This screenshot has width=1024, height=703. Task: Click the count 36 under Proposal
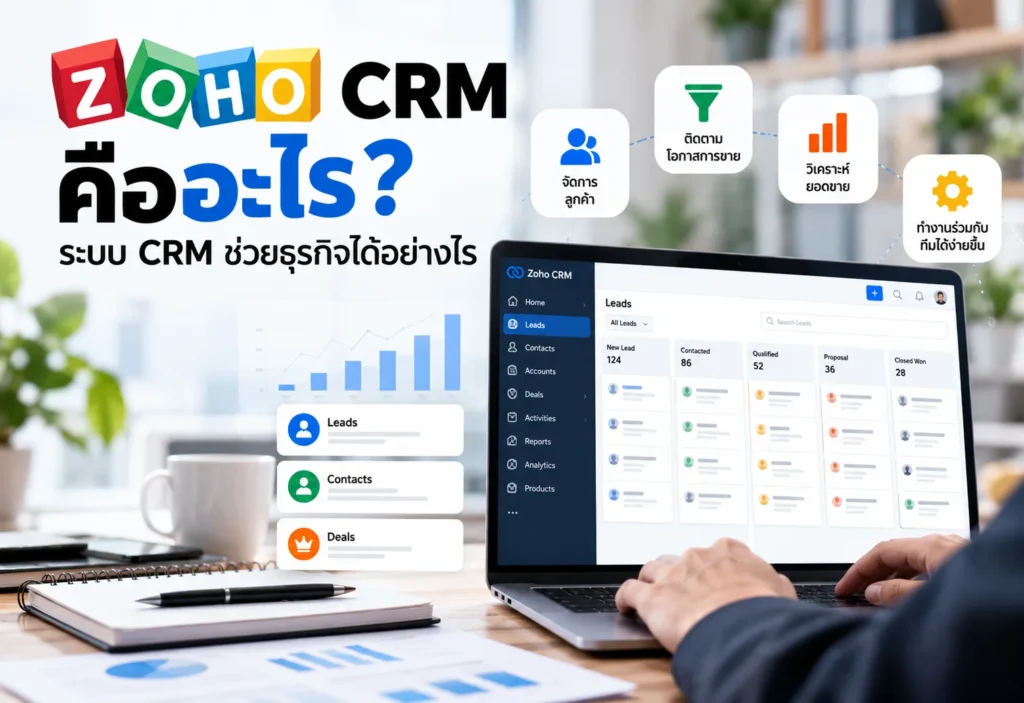(829, 369)
